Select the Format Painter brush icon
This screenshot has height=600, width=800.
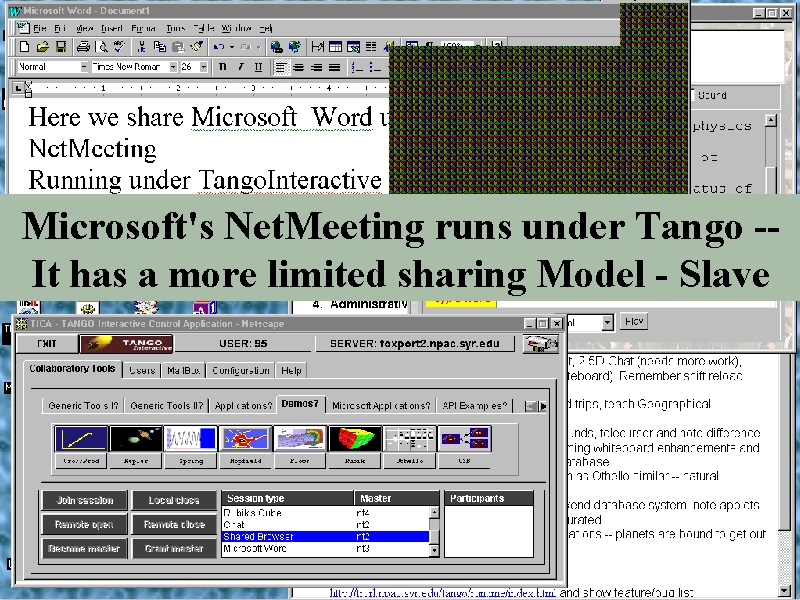point(196,47)
